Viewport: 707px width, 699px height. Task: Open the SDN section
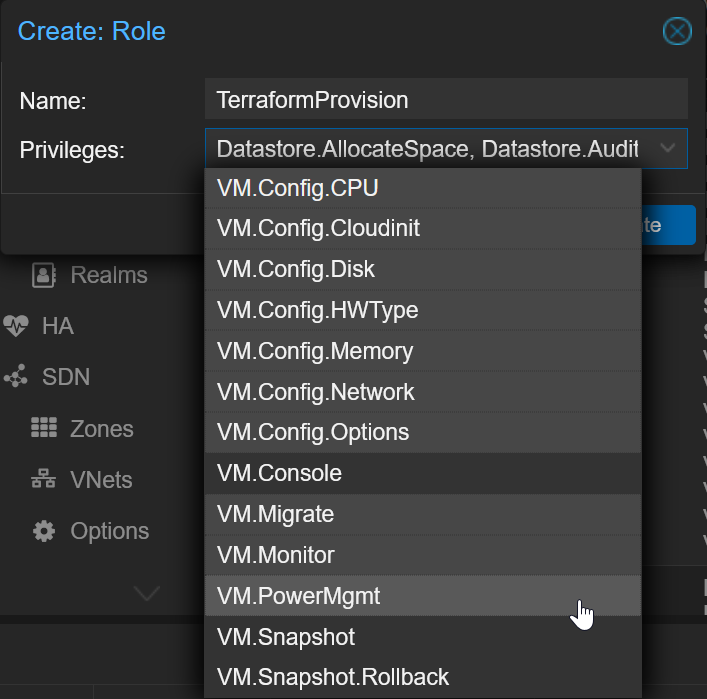[66, 377]
